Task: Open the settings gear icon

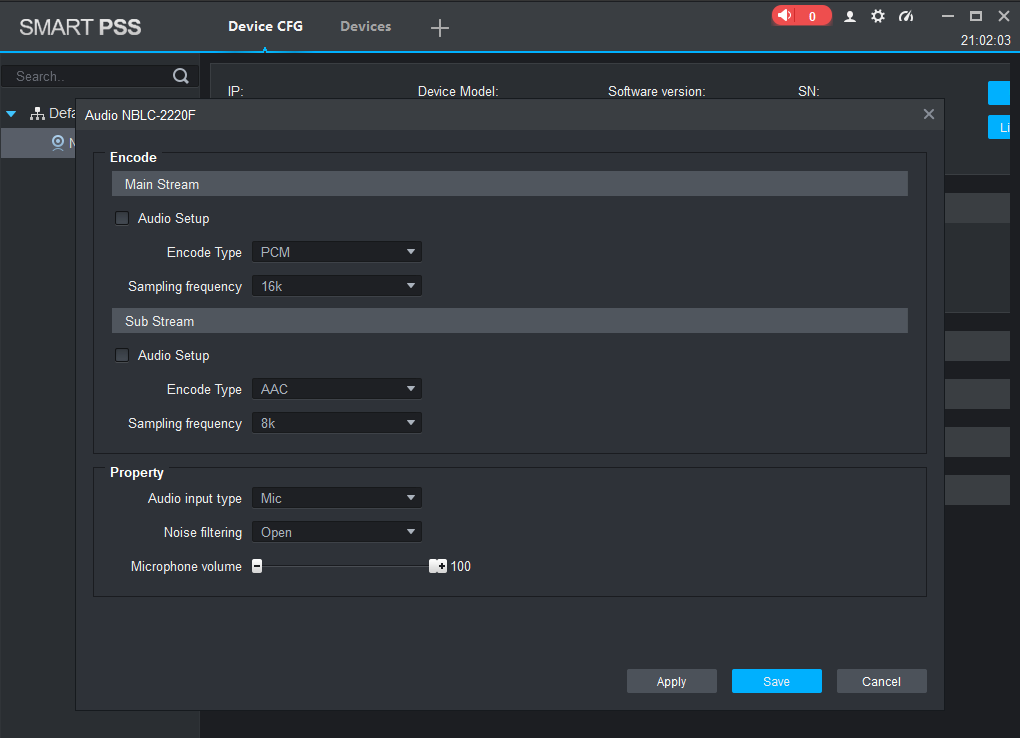Action: point(878,16)
